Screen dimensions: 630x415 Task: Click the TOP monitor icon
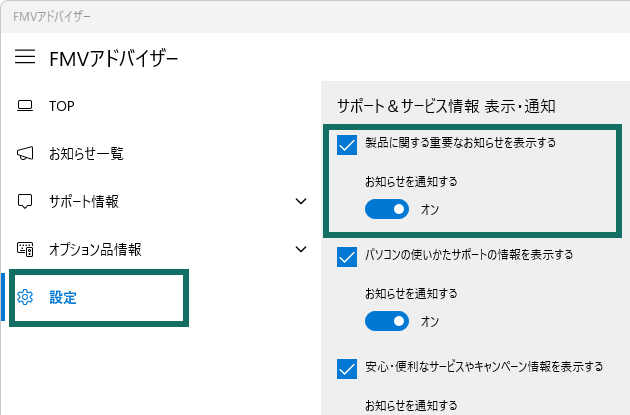pos(26,105)
